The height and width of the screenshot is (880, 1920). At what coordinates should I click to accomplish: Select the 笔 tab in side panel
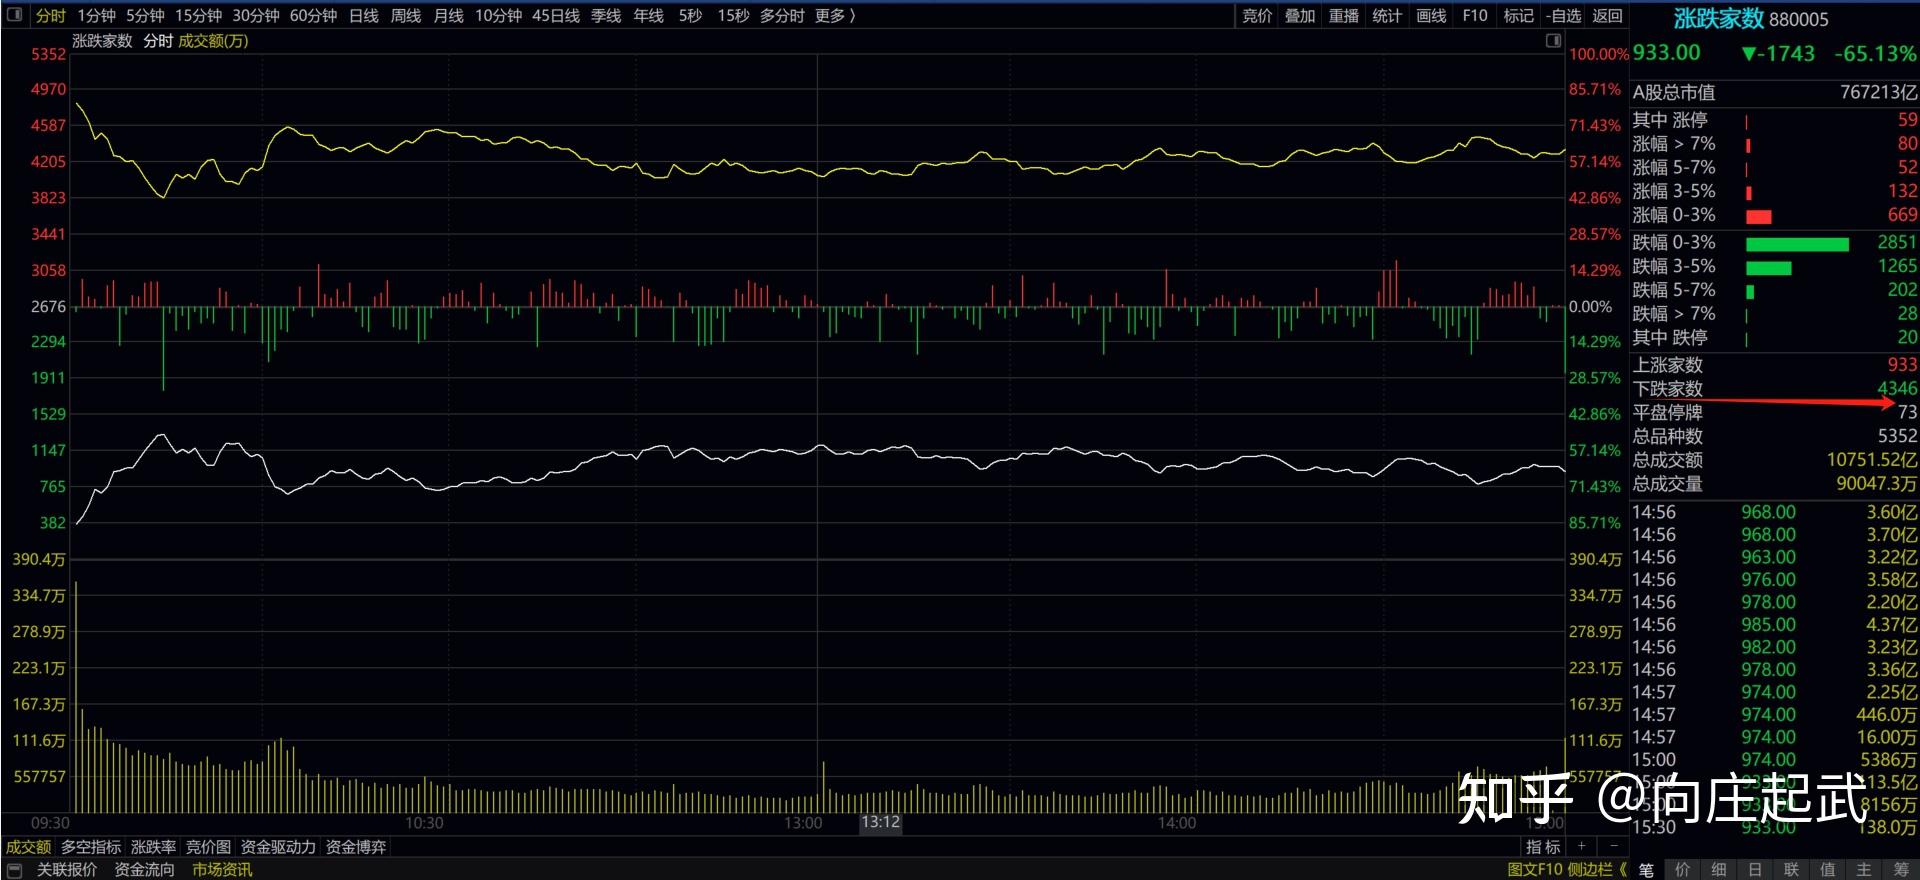1647,870
